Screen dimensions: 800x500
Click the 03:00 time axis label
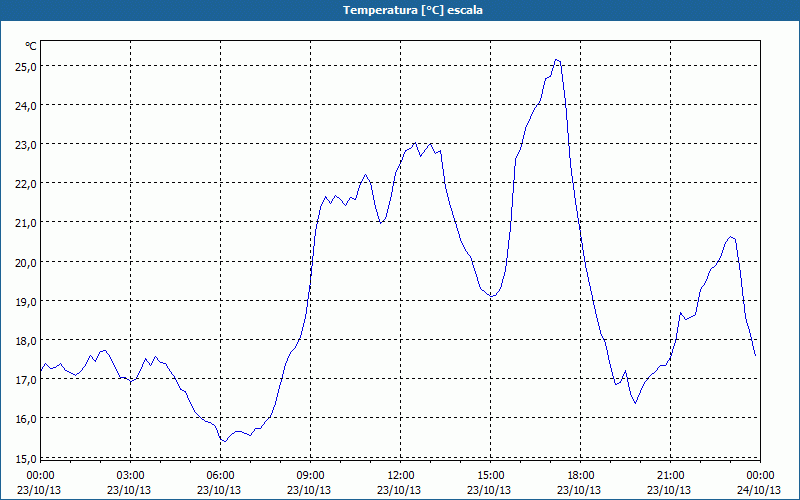(x=130, y=476)
